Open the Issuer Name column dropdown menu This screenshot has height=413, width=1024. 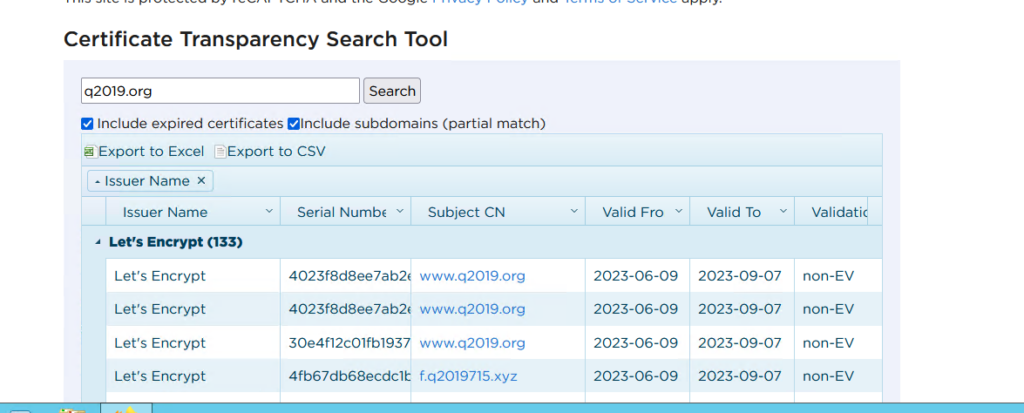tap(268, 212)
